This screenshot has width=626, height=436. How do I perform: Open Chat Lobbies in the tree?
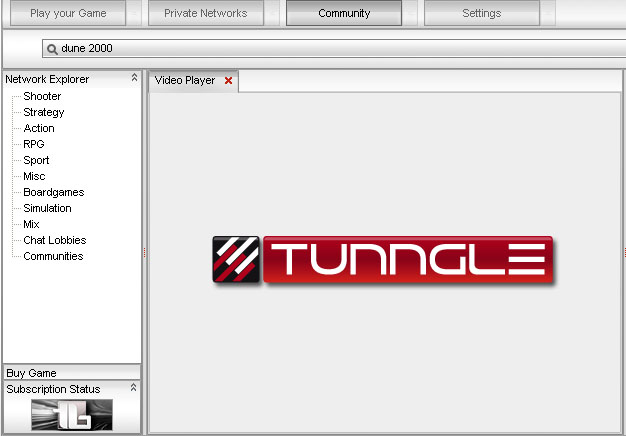coord(55,240)
